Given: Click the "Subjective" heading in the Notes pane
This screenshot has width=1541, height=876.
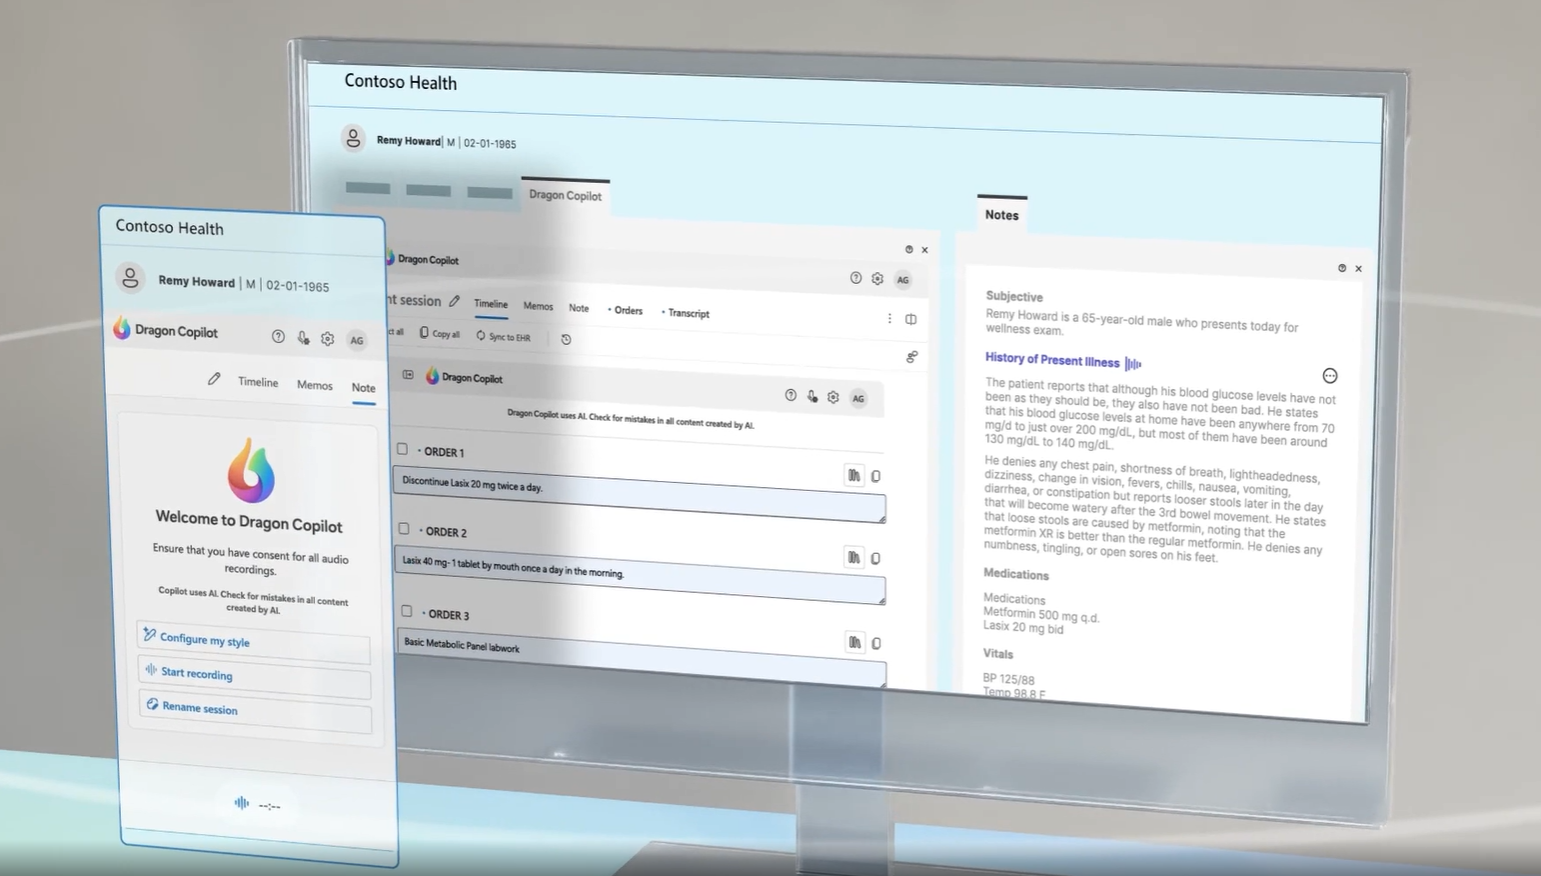Looking at the screenshot, I should point(1014,296).
